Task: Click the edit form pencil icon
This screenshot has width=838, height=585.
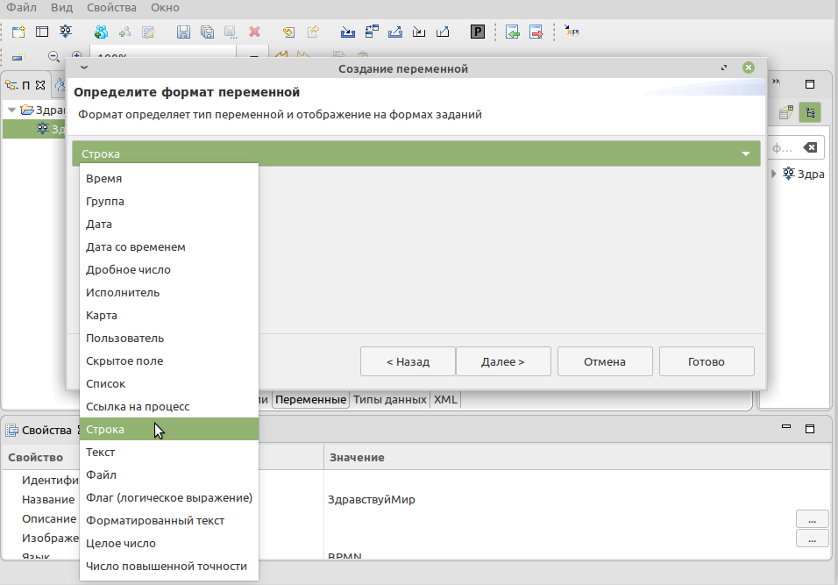Action: pyautogui.click(x=148, y=32)
